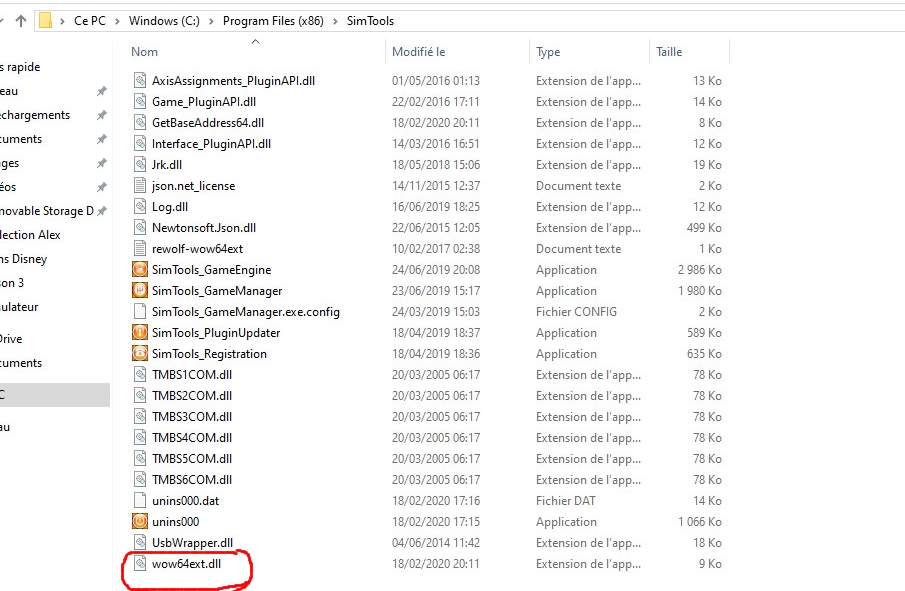
Task: Click the SimTools_PluginUpdater application icon
Action: click(140, 332)
